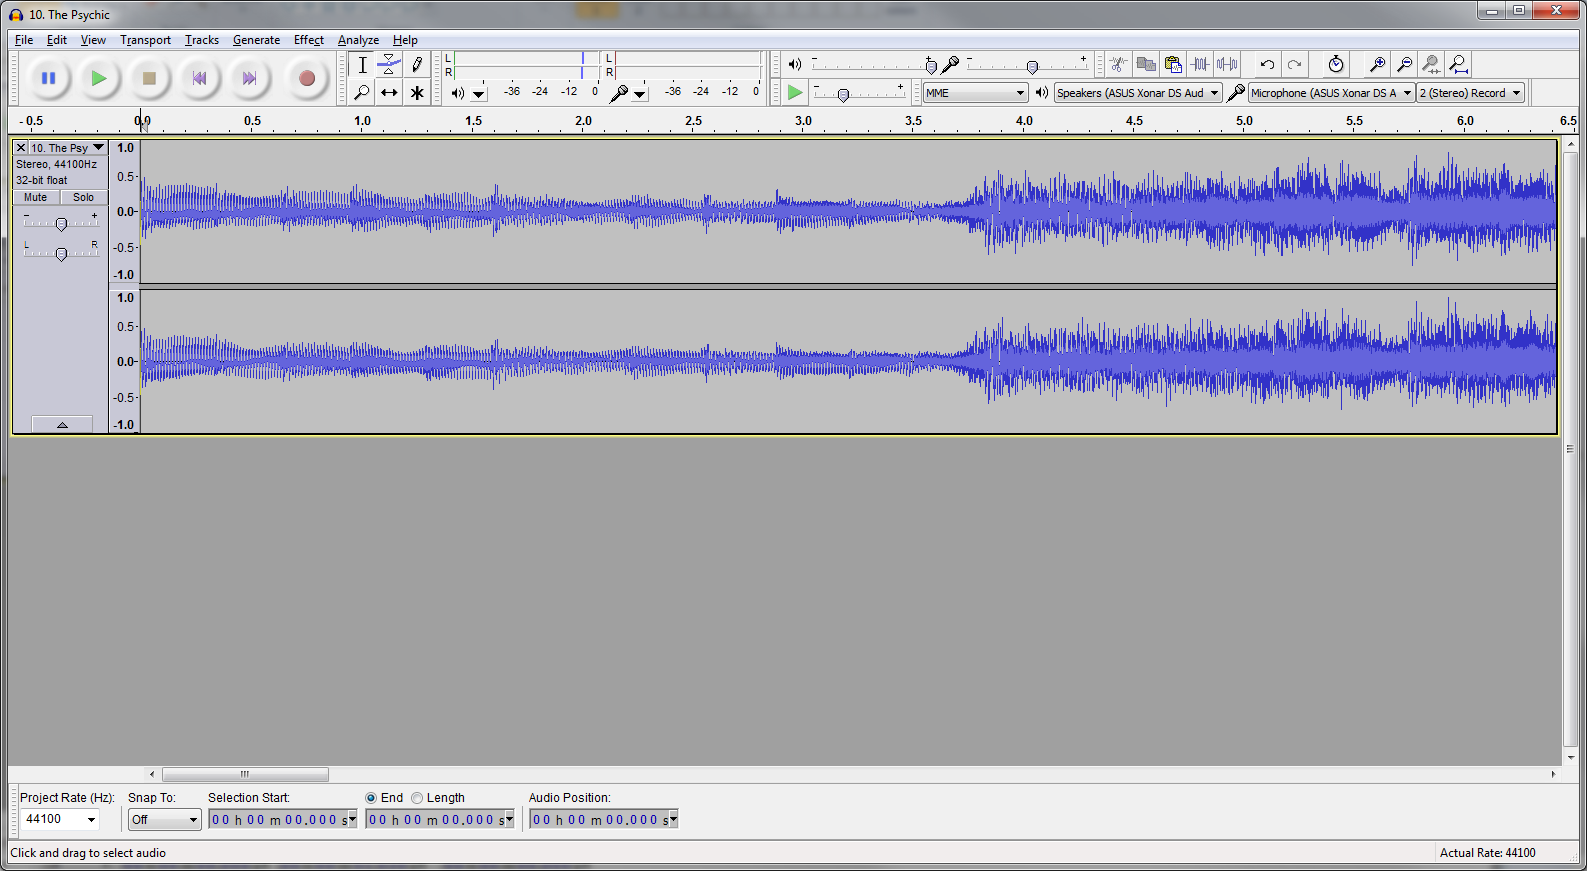Click the Cut scissors icon
This screenshot has width=1587, height=871.
pos(1119,64)
